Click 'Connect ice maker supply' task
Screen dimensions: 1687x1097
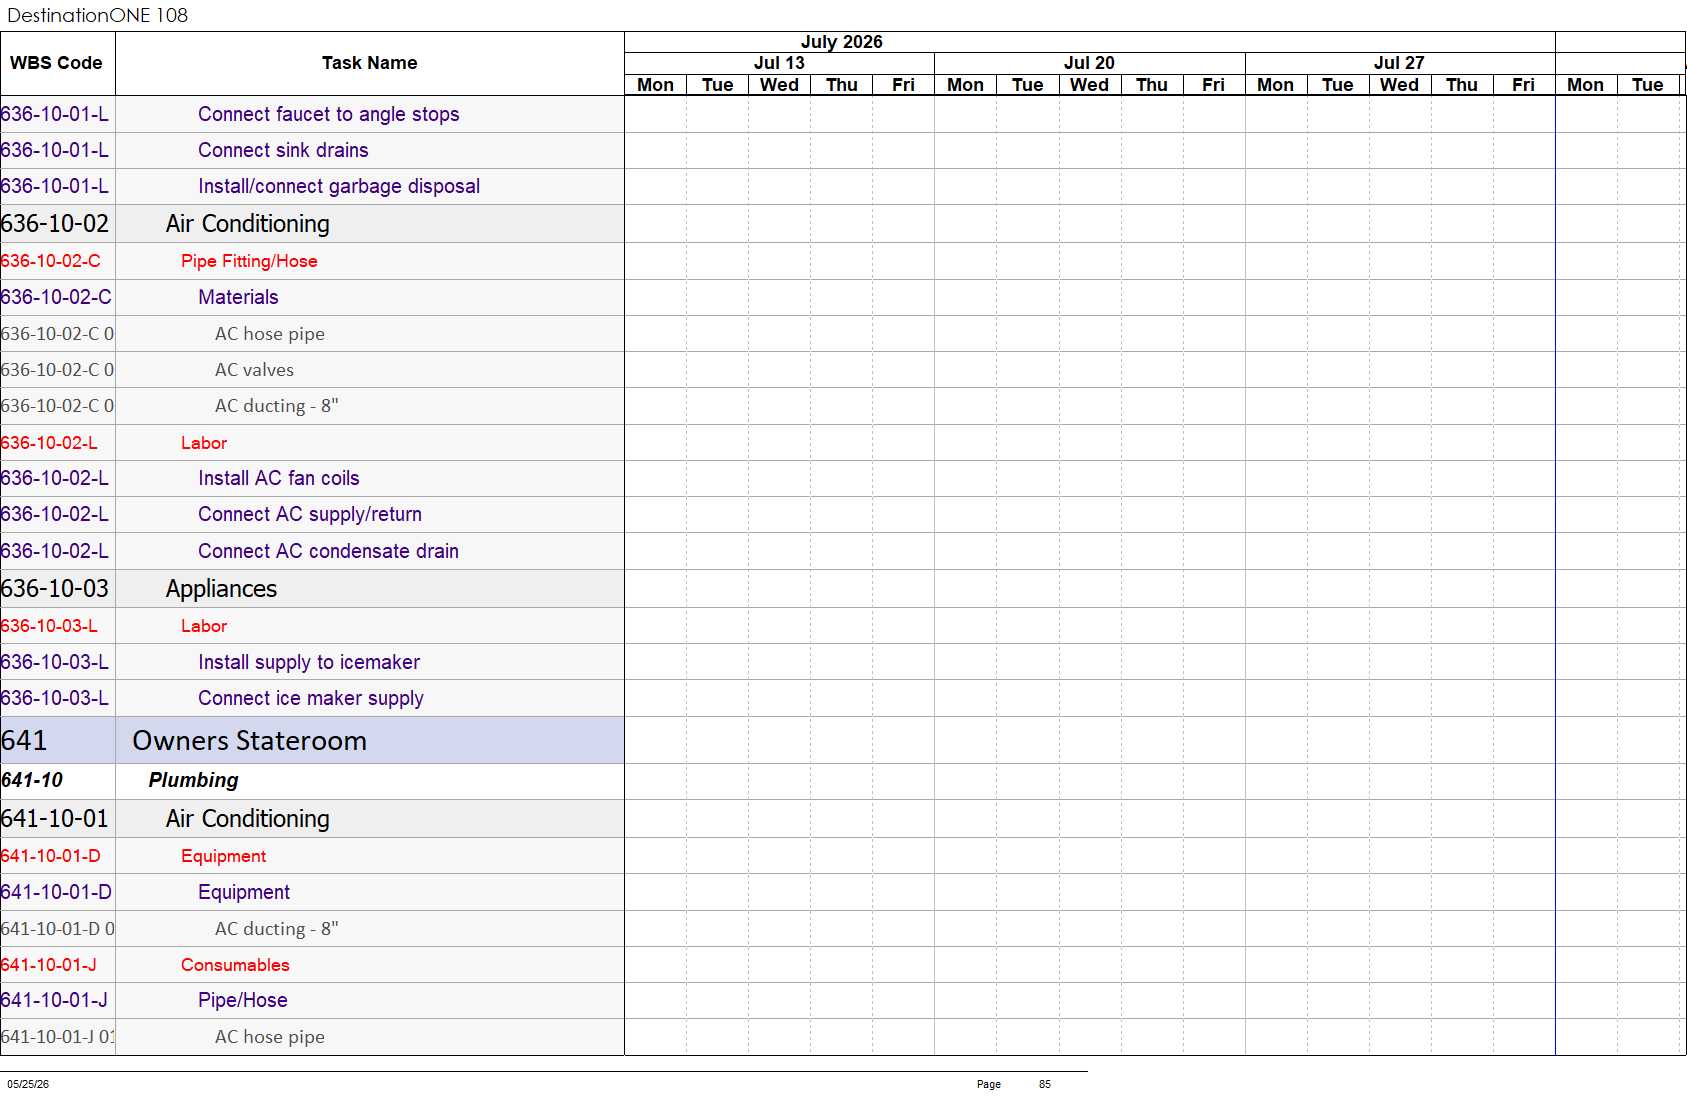click(310, 698)
